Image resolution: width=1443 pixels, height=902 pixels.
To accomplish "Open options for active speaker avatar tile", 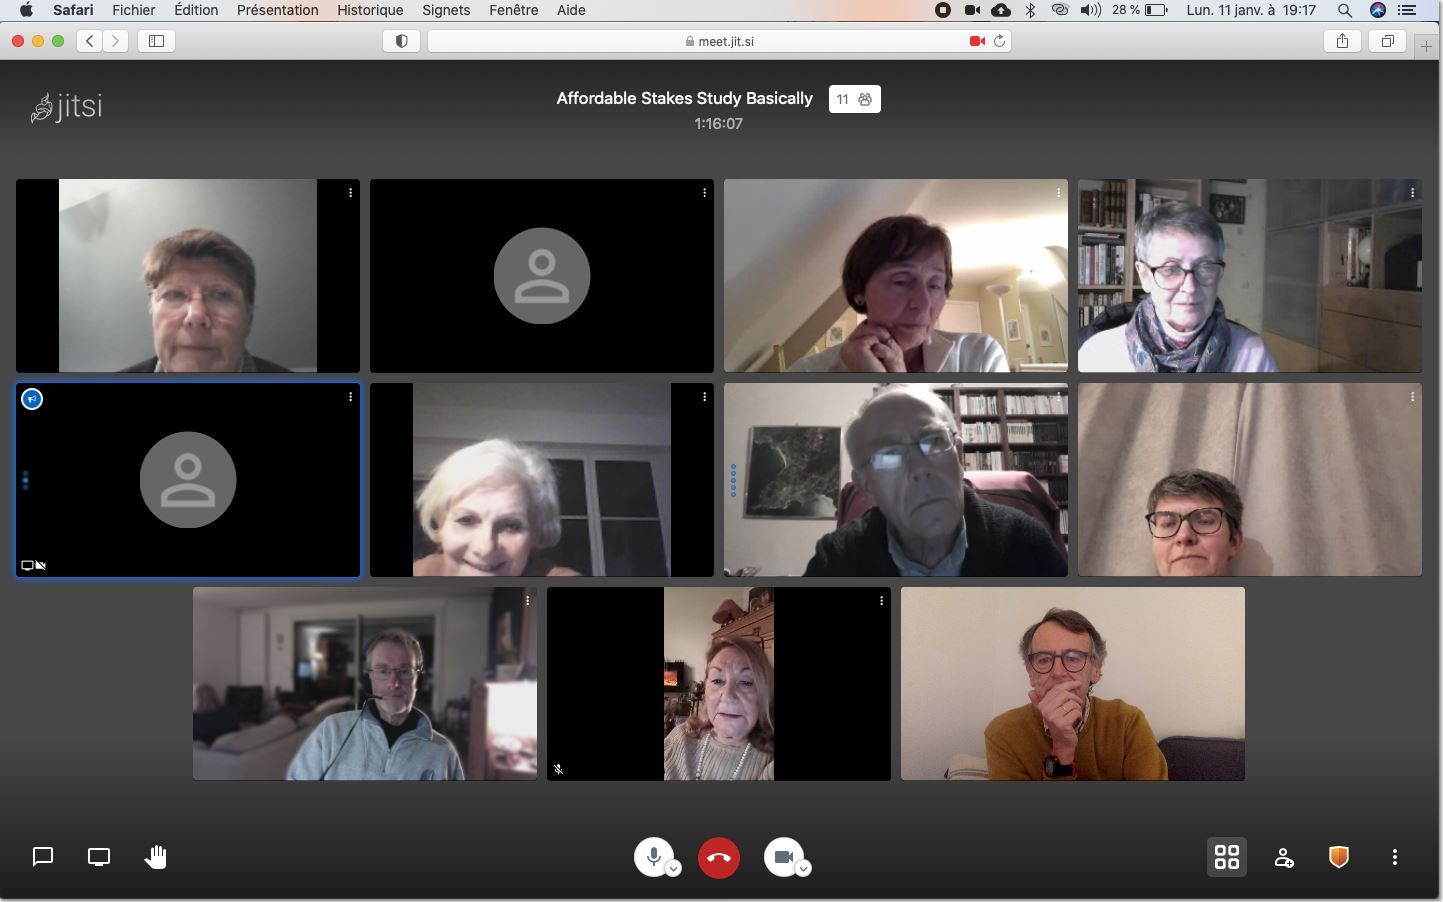I will 350,397.
